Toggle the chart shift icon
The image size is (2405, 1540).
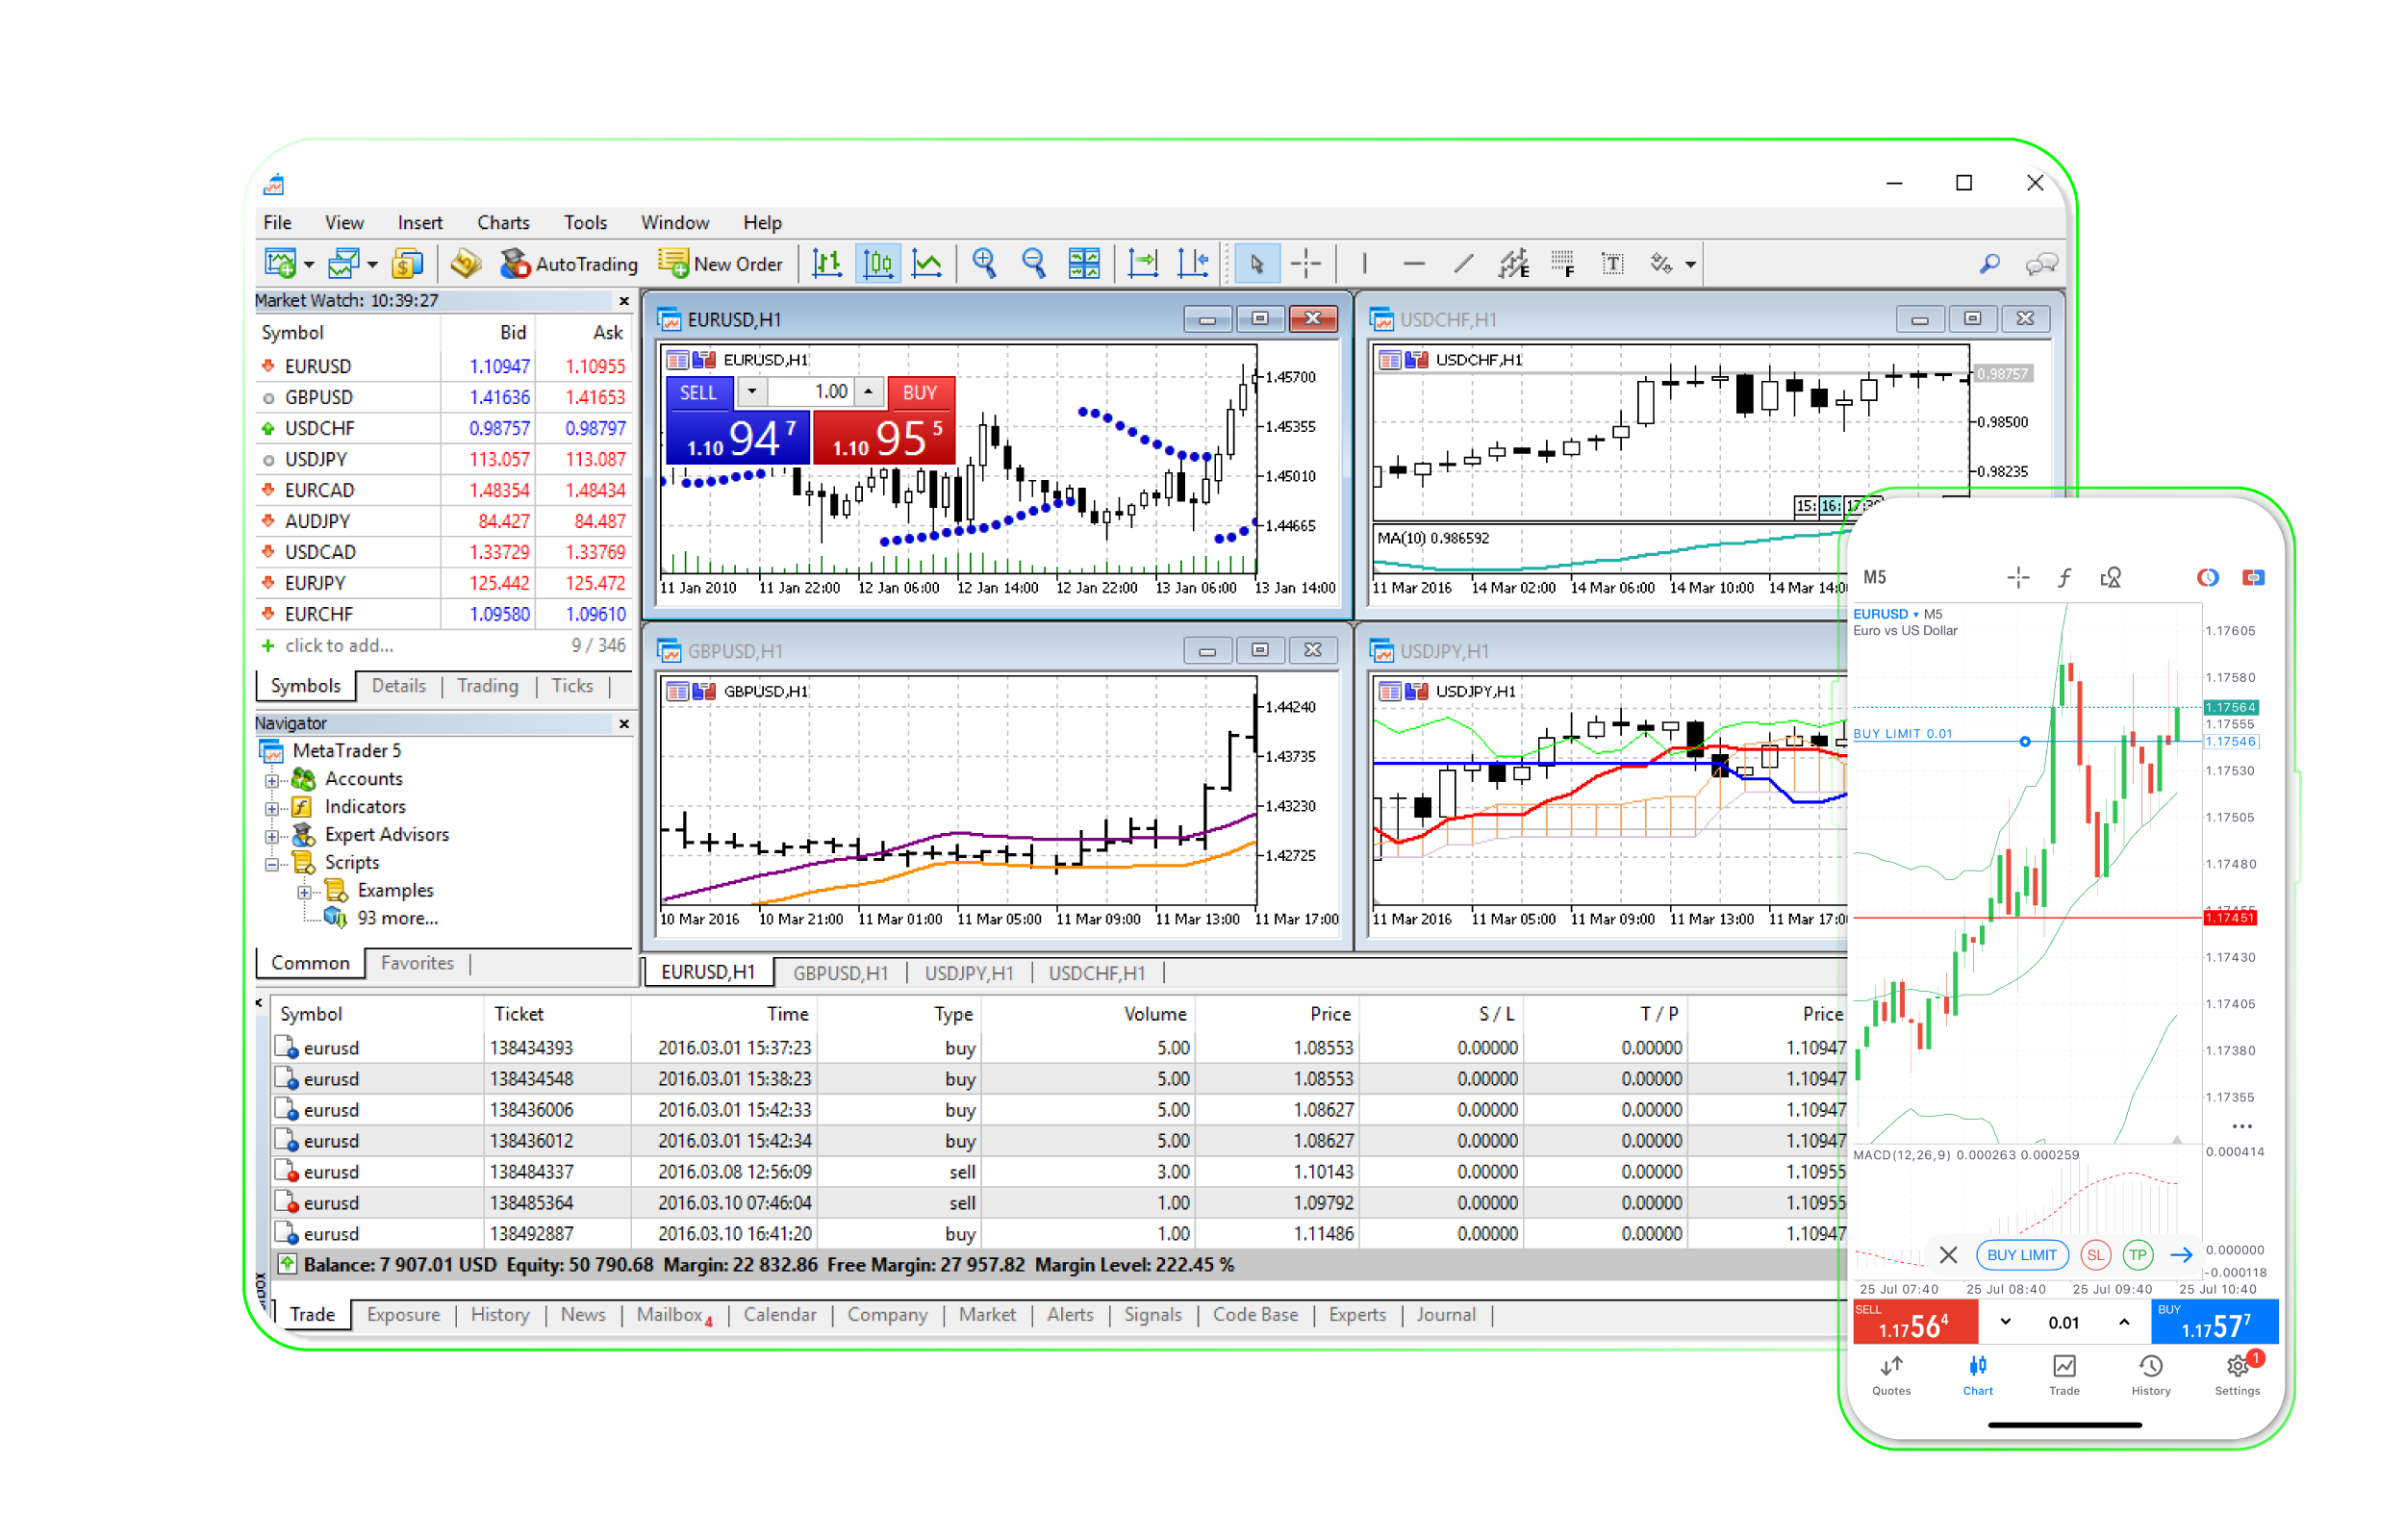[x=1193, y=264]
